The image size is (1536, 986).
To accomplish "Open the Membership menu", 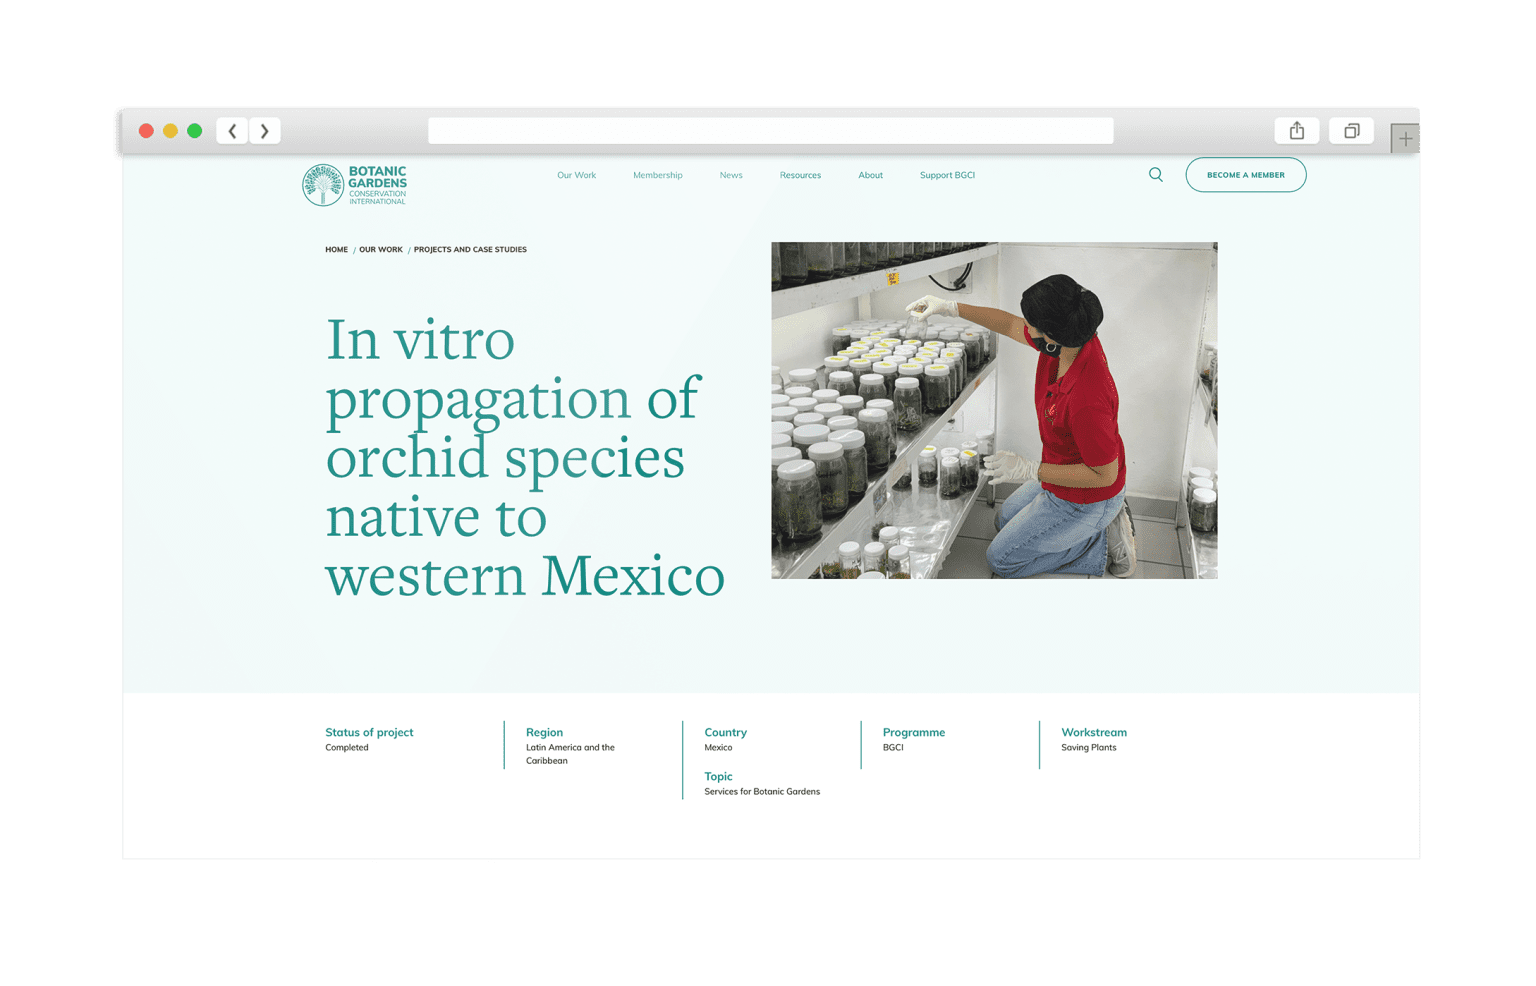I will [x=657, y=175].
